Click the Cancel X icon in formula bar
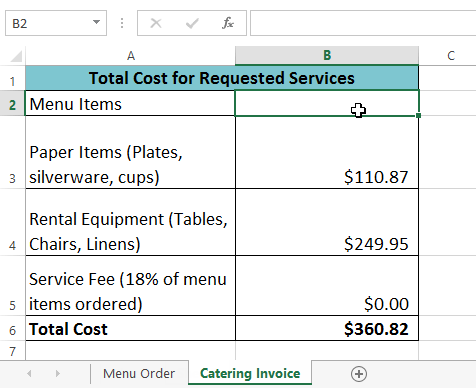This screenshot has height=388, width=476. coord(156,23)
